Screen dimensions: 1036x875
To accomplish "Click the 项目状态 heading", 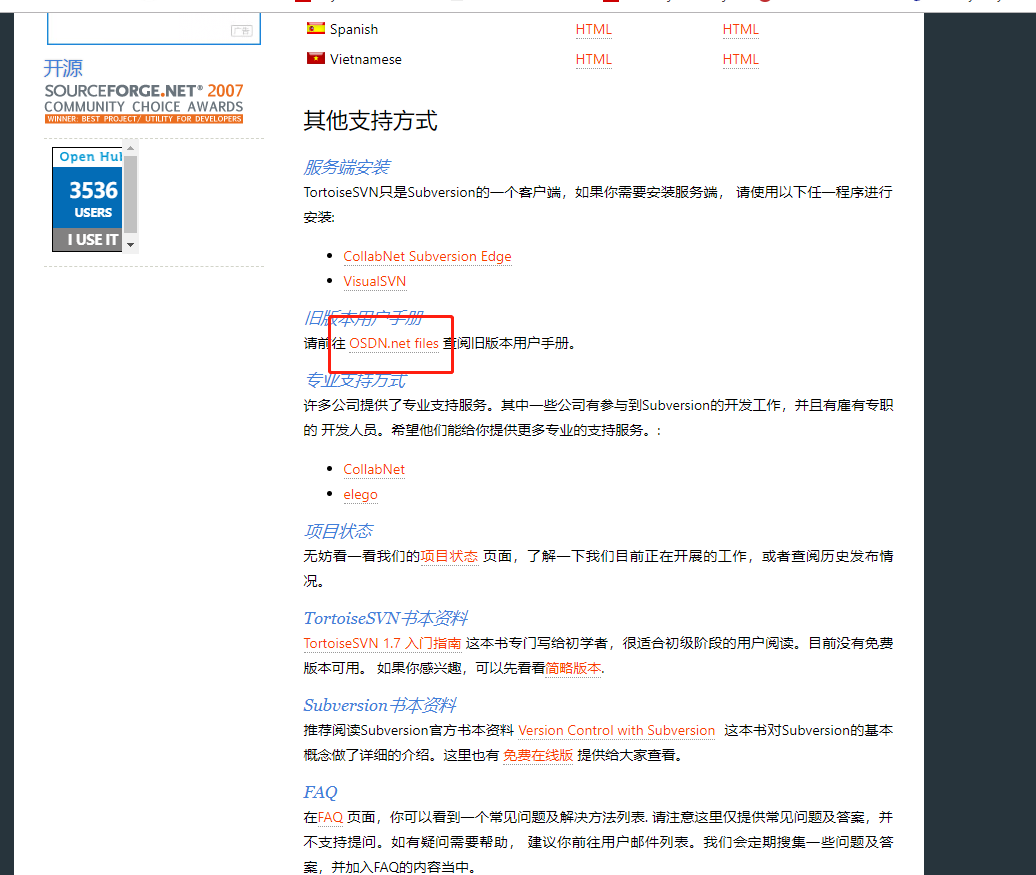I will [338, 531].
